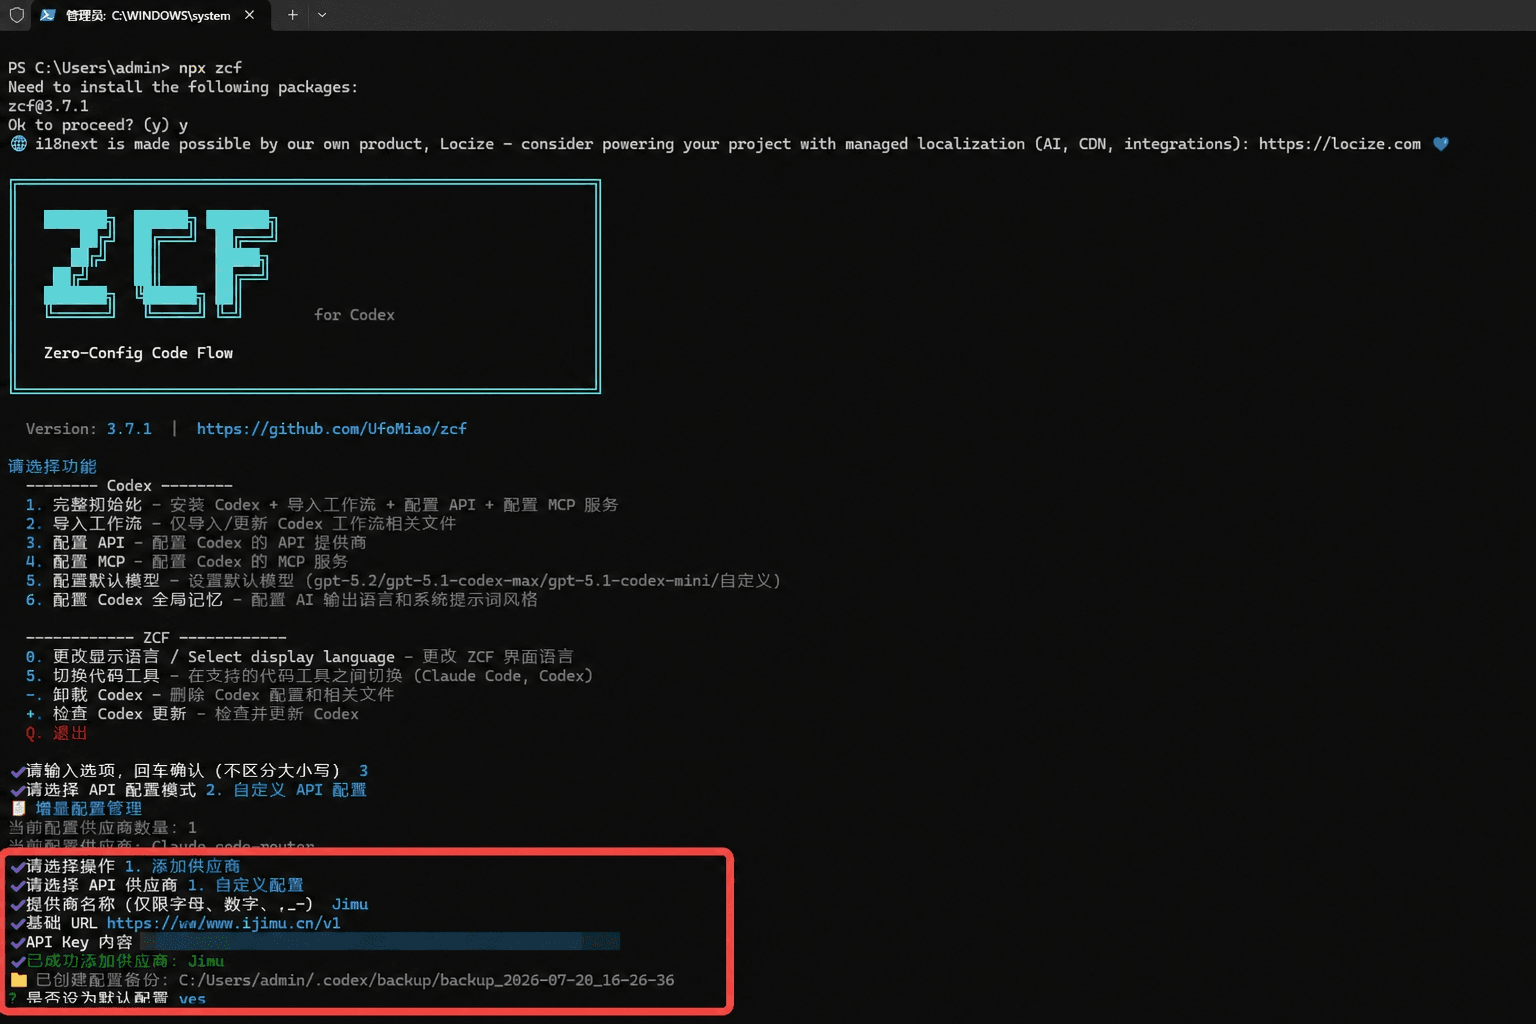Click menu option 3 配置 API

tap(196, 543)
